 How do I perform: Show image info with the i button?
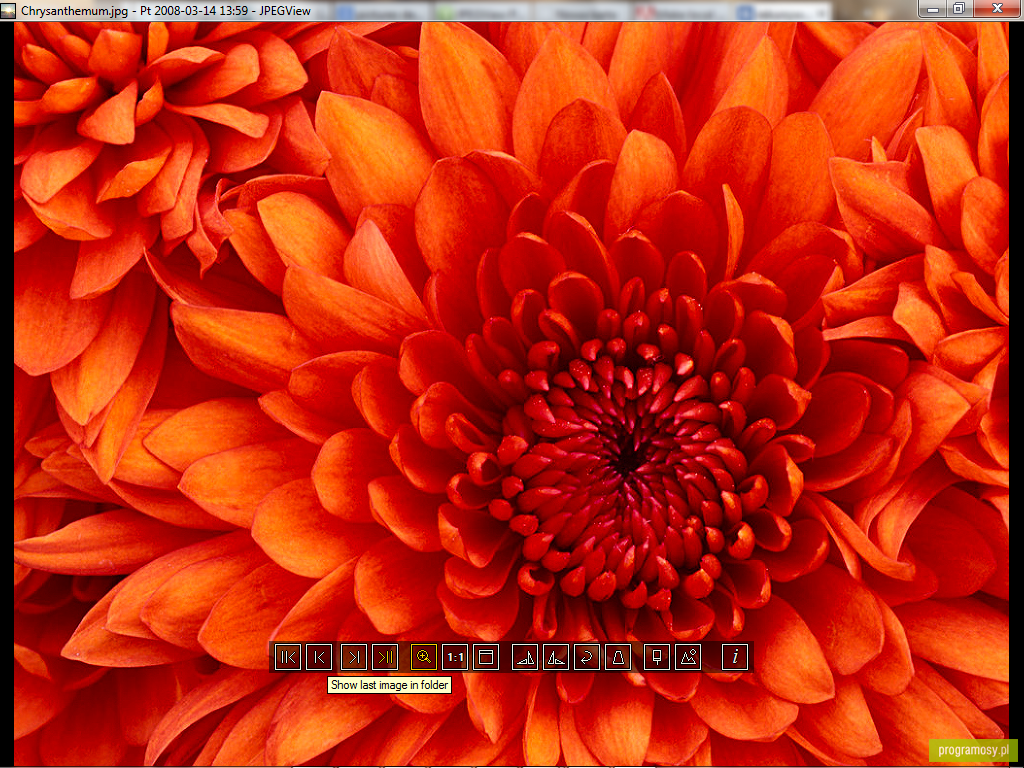point(735,657)
